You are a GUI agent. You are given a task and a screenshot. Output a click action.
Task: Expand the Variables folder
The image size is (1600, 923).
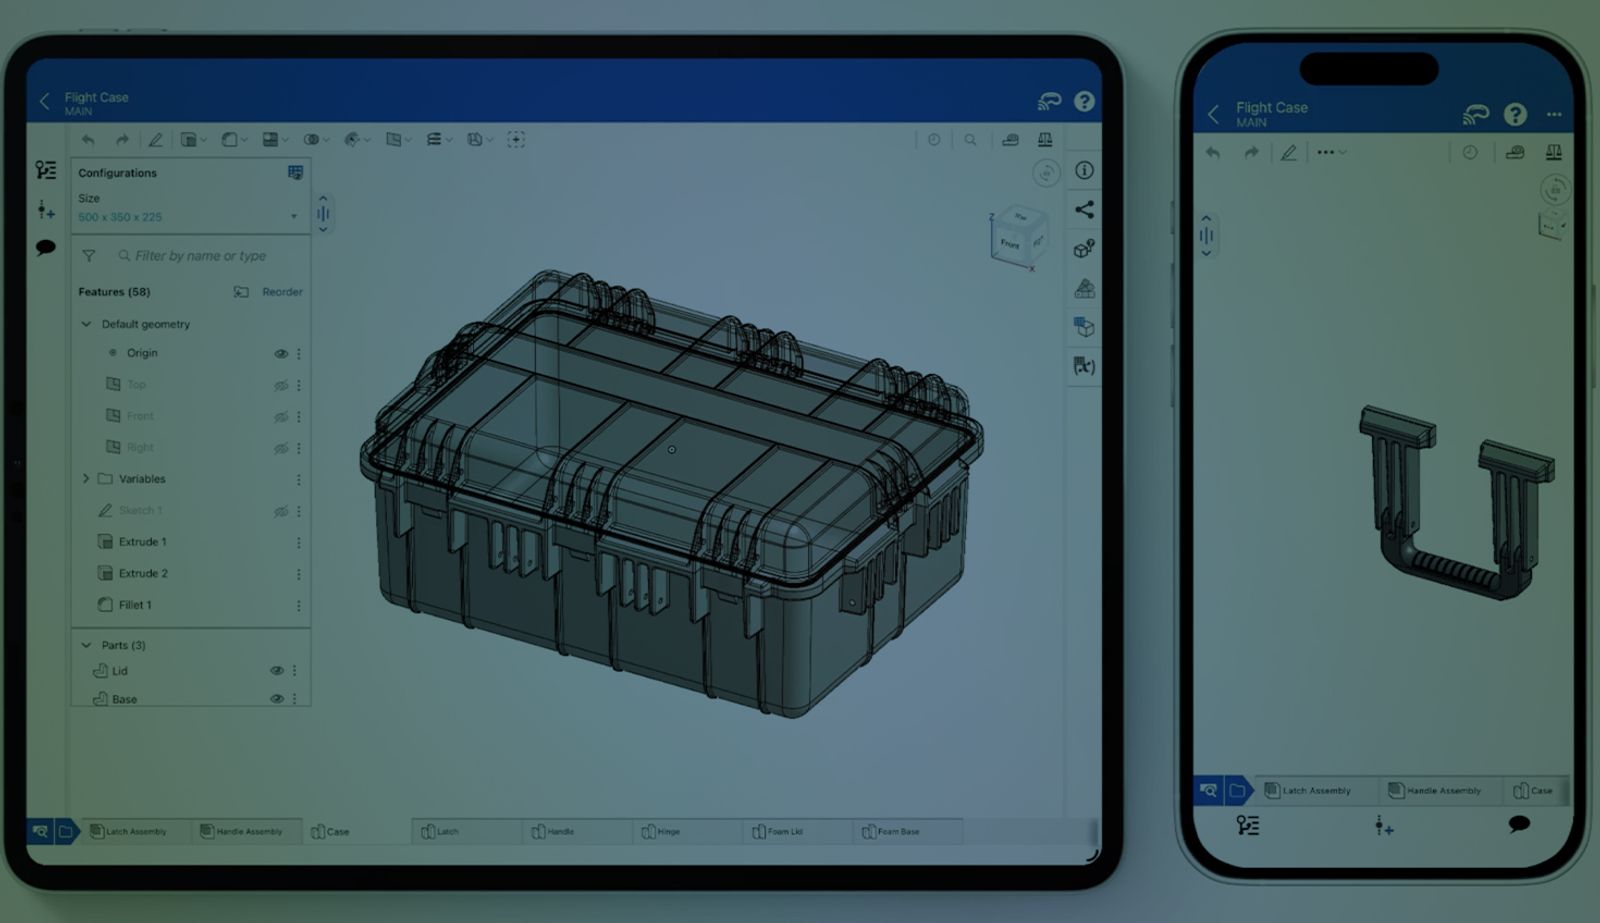click(x=86, y=479)
